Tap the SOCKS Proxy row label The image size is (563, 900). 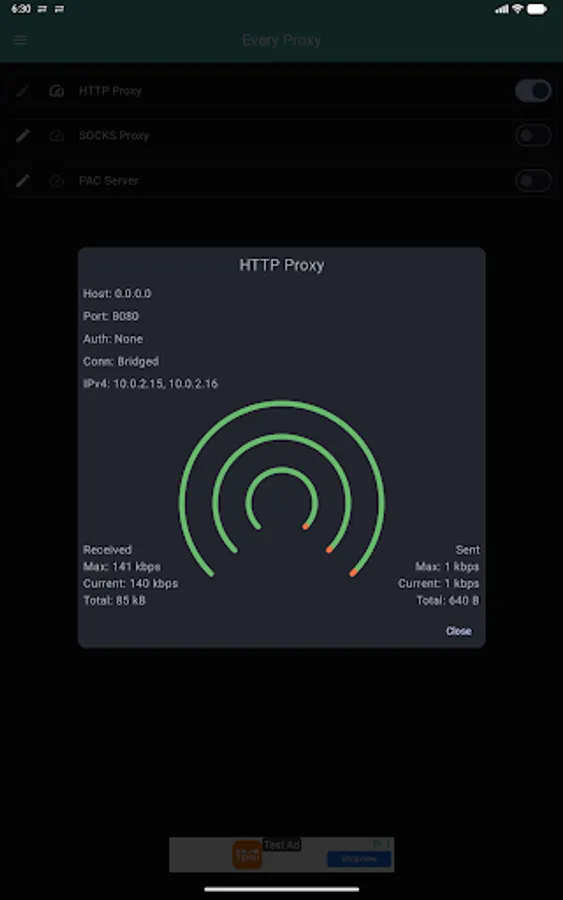point(114,135)
